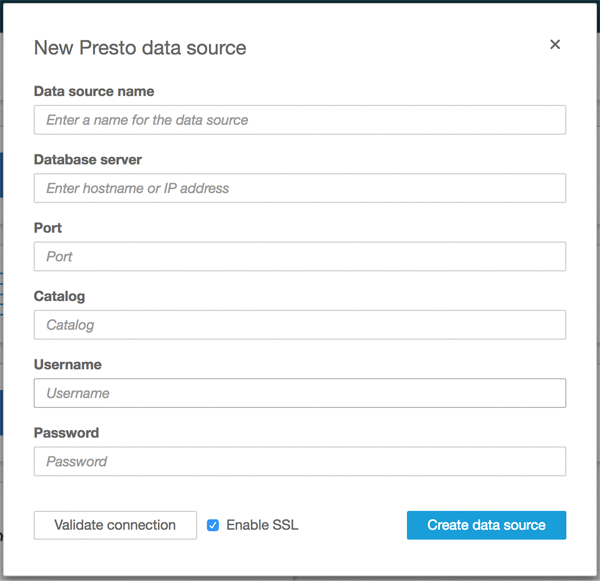Uncheck the Enable SSL checkbox
Screen dimensions: 600x581
213,525
